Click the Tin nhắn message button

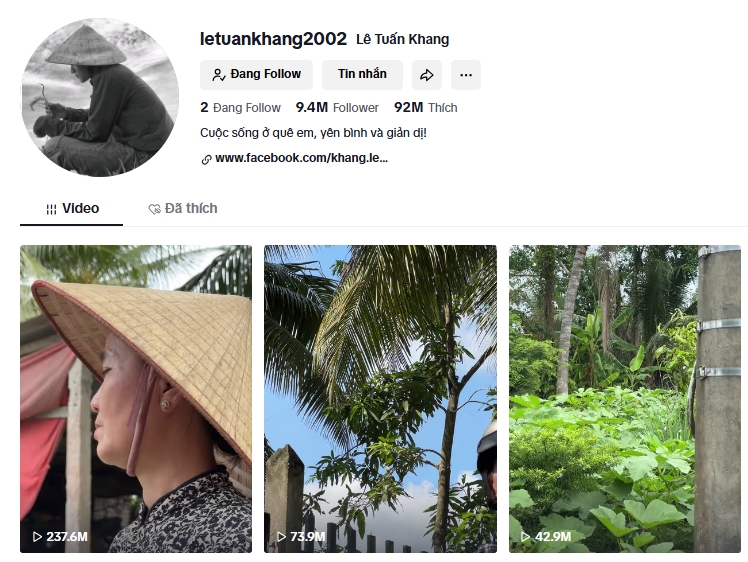point(362,75)
